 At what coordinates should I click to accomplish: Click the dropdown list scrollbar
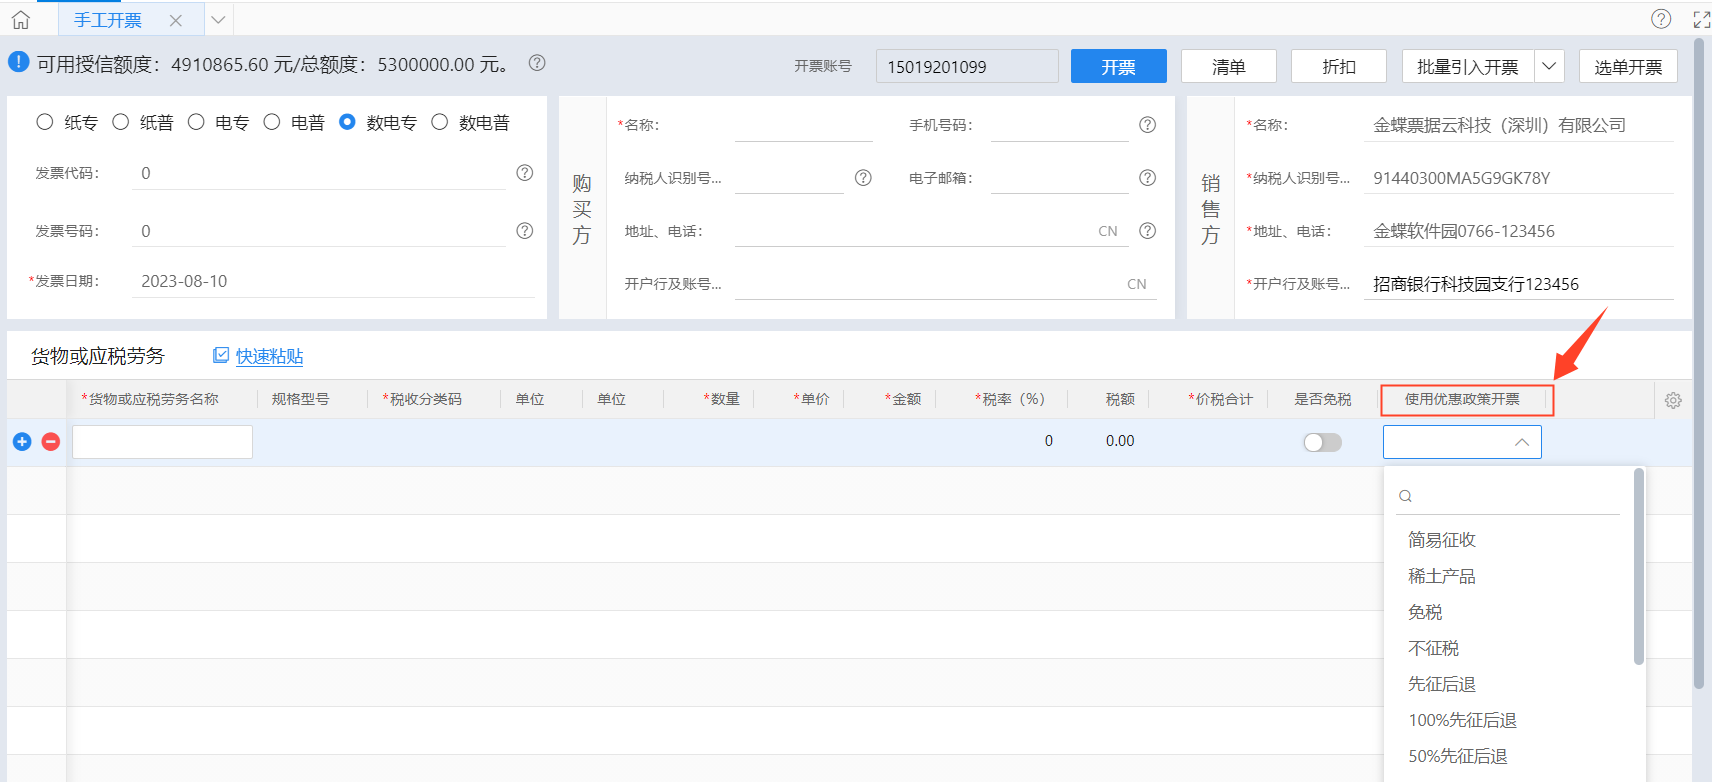[x=1638, y=566]
